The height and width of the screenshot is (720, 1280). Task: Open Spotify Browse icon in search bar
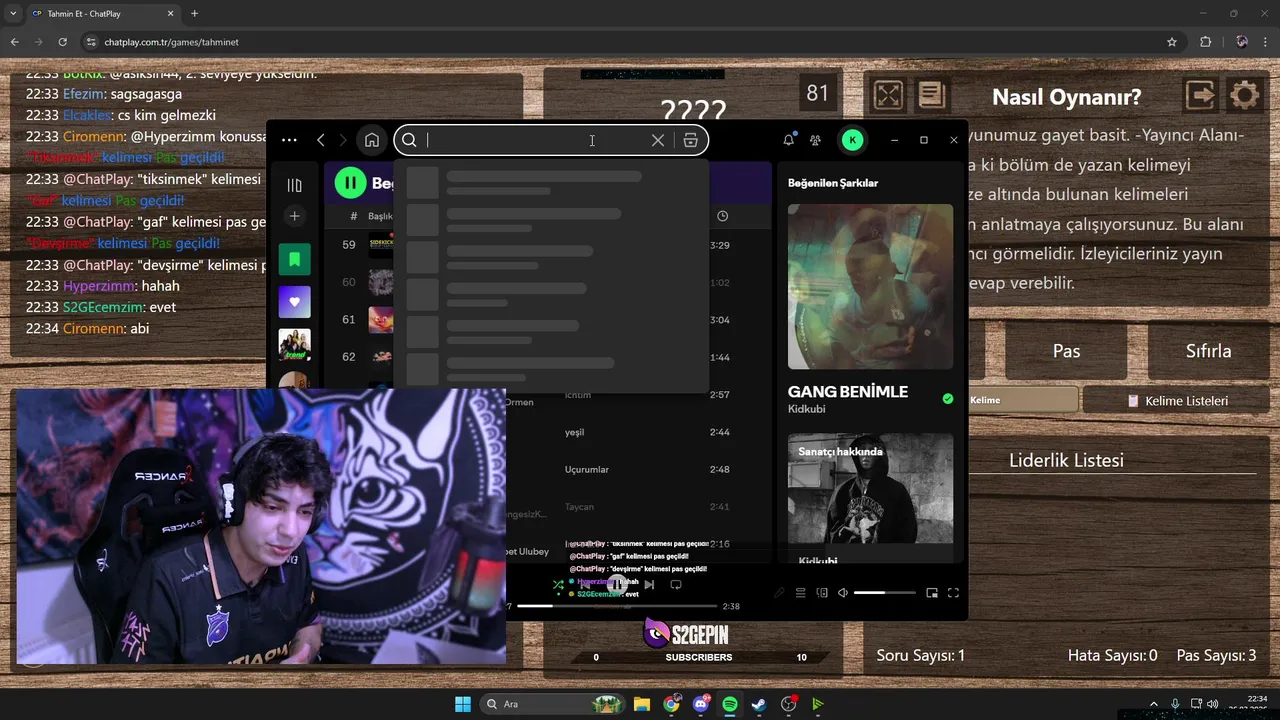point(690,140)
